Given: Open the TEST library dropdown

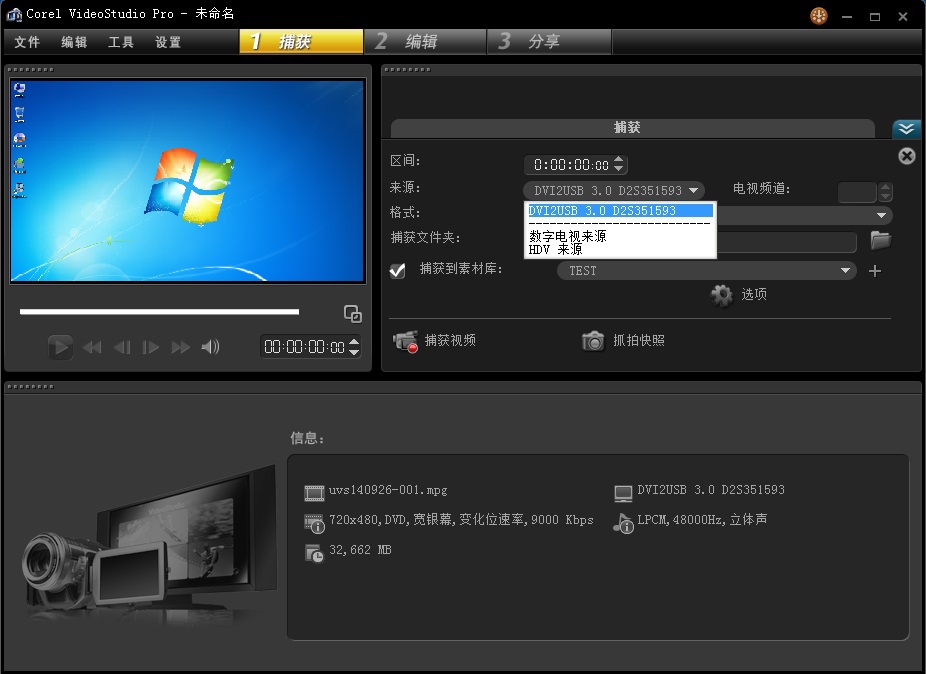Looking at the screenshot, I should [706, 271].
